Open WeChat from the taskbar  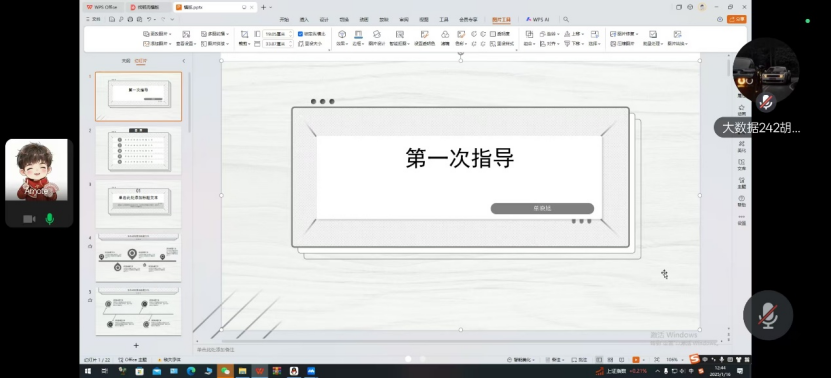225,371
